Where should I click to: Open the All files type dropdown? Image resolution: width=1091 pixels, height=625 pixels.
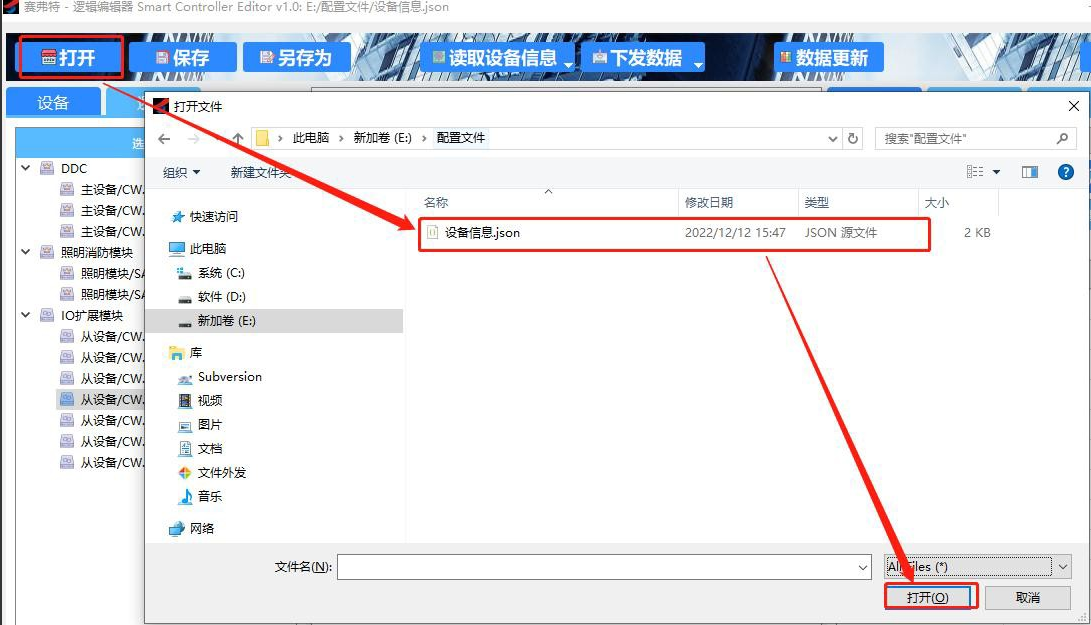tap(977, 567)
